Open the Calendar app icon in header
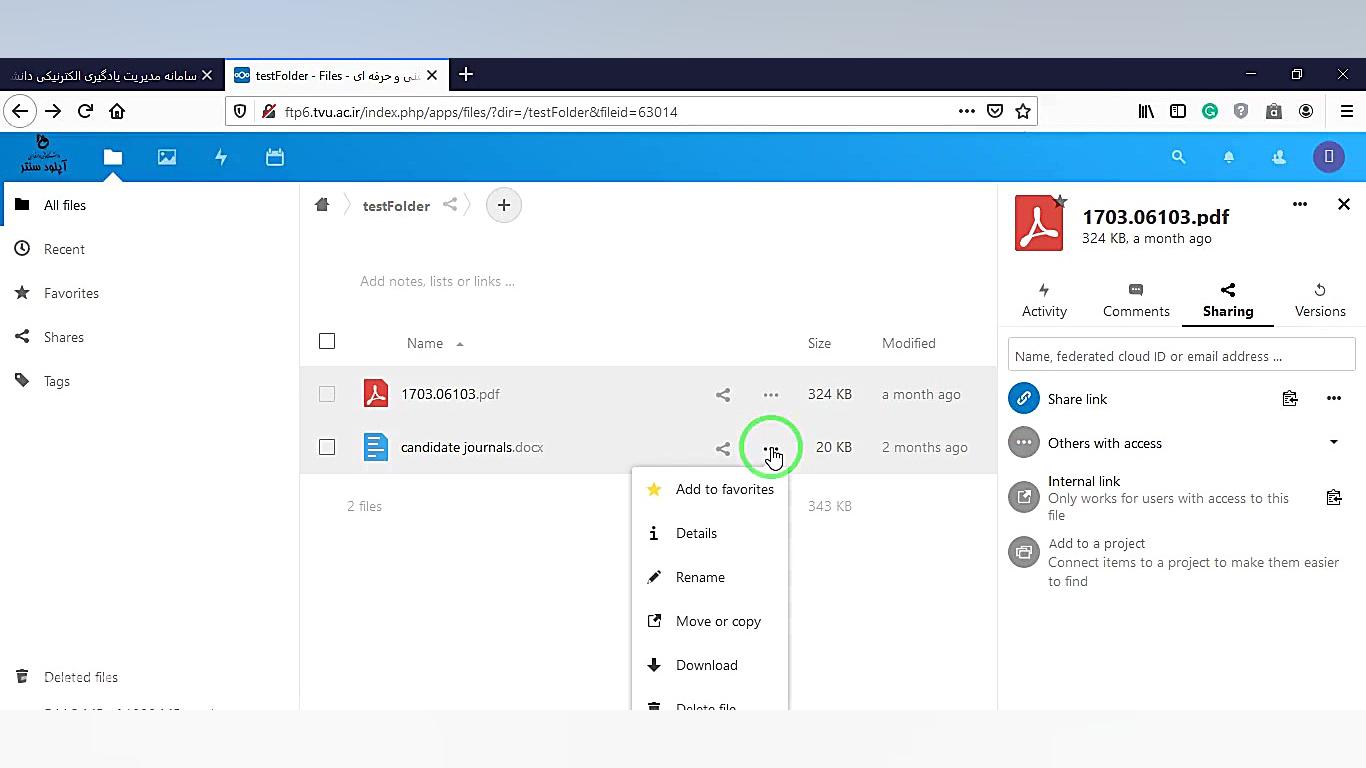This screenshot has height=768, width=1366. point(275,157)
